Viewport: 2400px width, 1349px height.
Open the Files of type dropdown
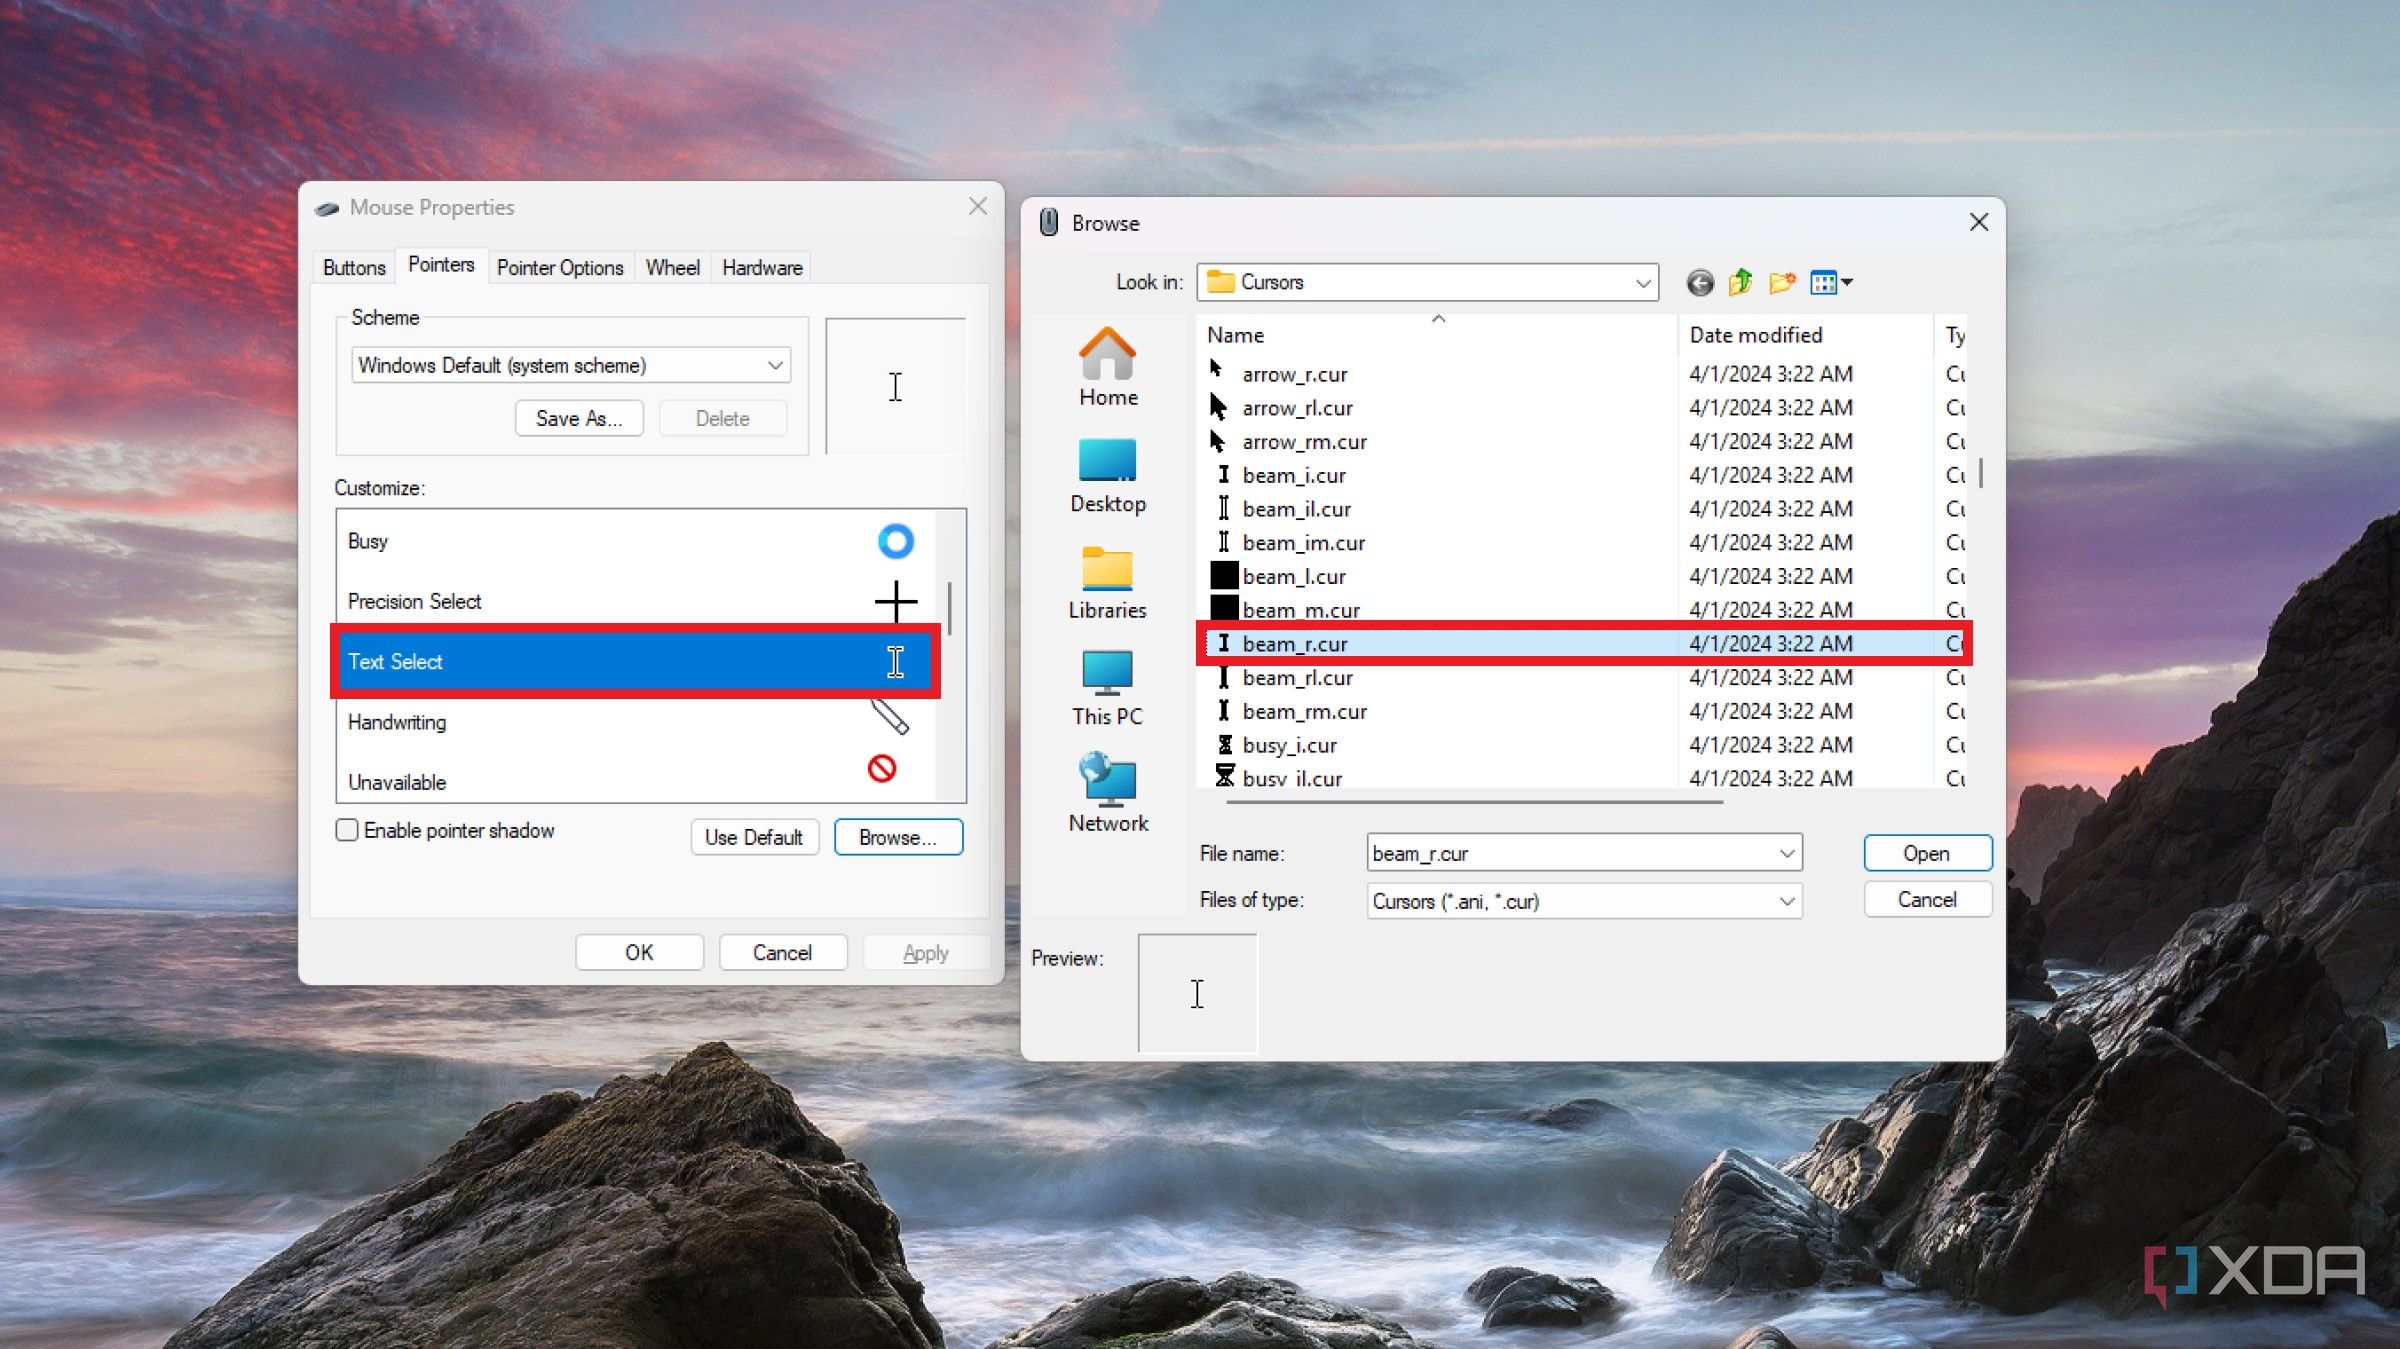point(1785,901)
